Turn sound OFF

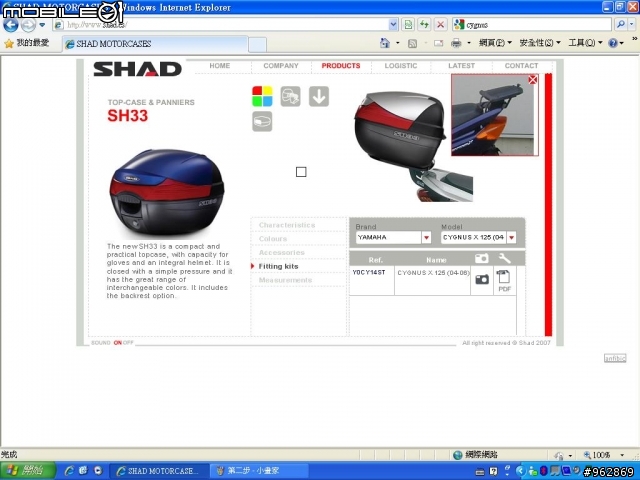pos(128,342)
